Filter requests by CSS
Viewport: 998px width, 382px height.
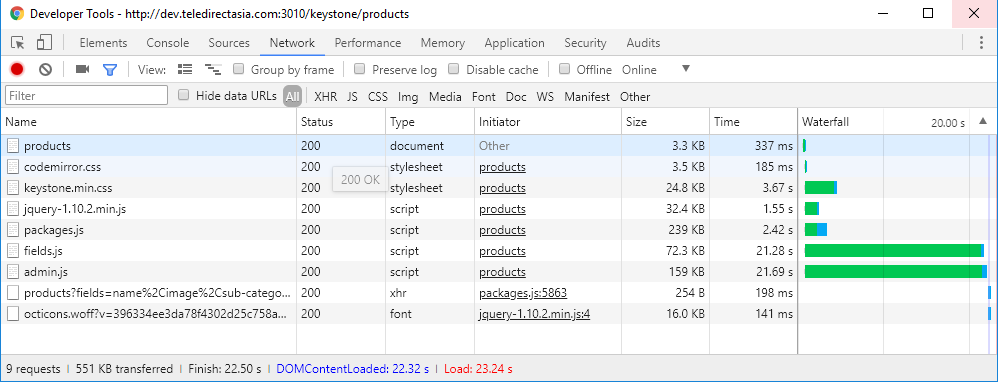tap(378, 97)
